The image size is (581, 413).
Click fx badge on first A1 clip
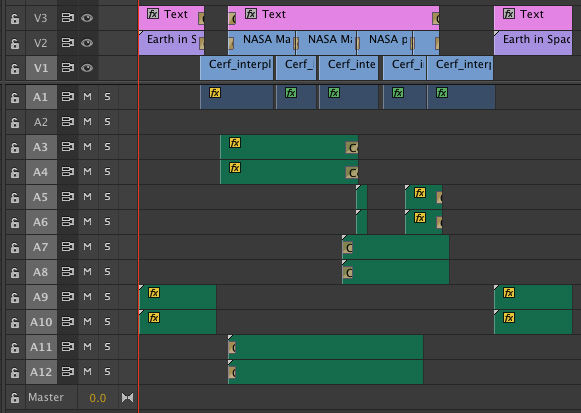point(215,93)
